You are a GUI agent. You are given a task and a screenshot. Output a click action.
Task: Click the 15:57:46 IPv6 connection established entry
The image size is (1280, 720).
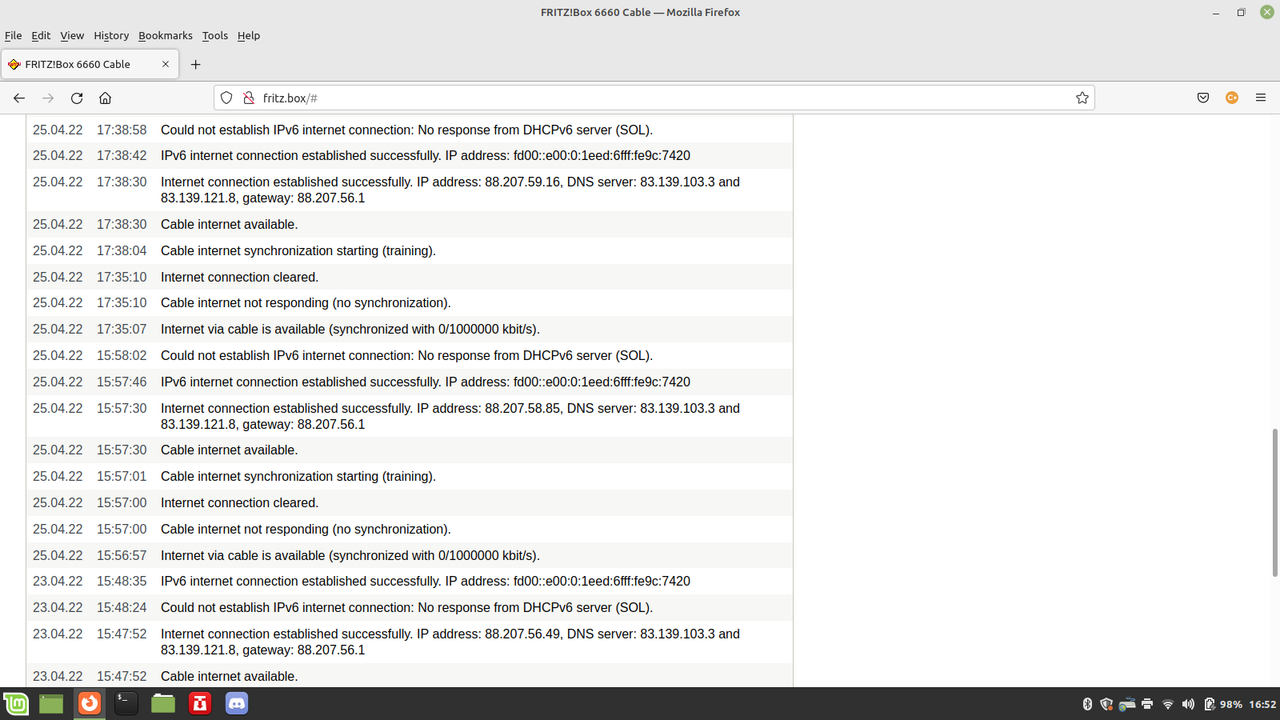410,382
